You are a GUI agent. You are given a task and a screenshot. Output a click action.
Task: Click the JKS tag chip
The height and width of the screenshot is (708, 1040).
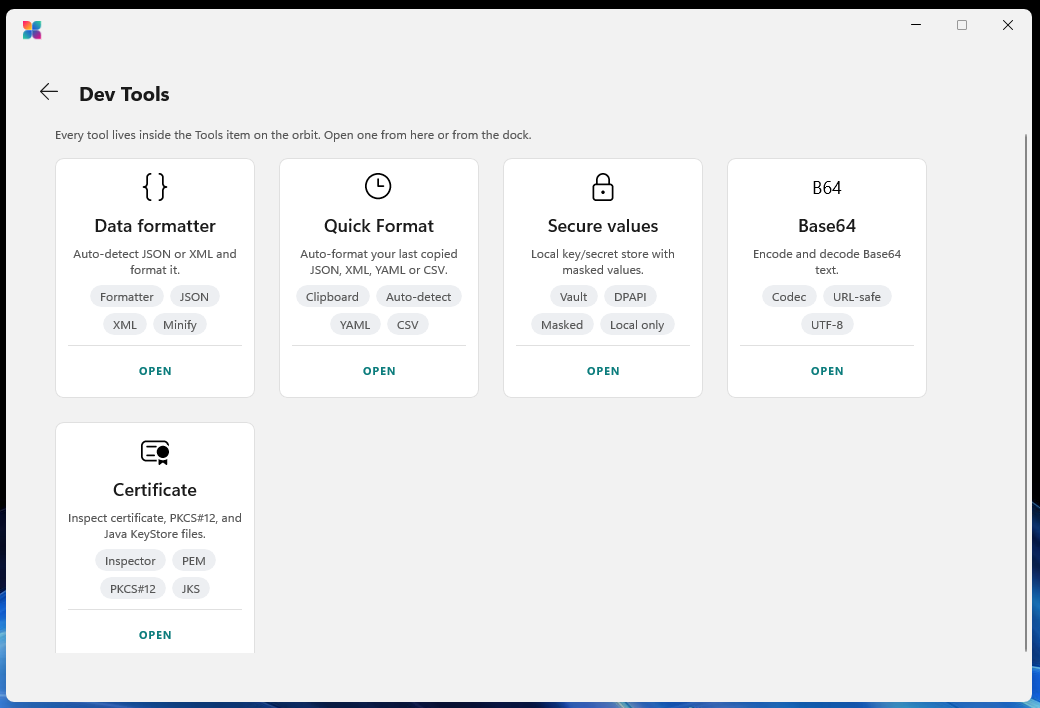pyautogui.click(x=191, y=589)
